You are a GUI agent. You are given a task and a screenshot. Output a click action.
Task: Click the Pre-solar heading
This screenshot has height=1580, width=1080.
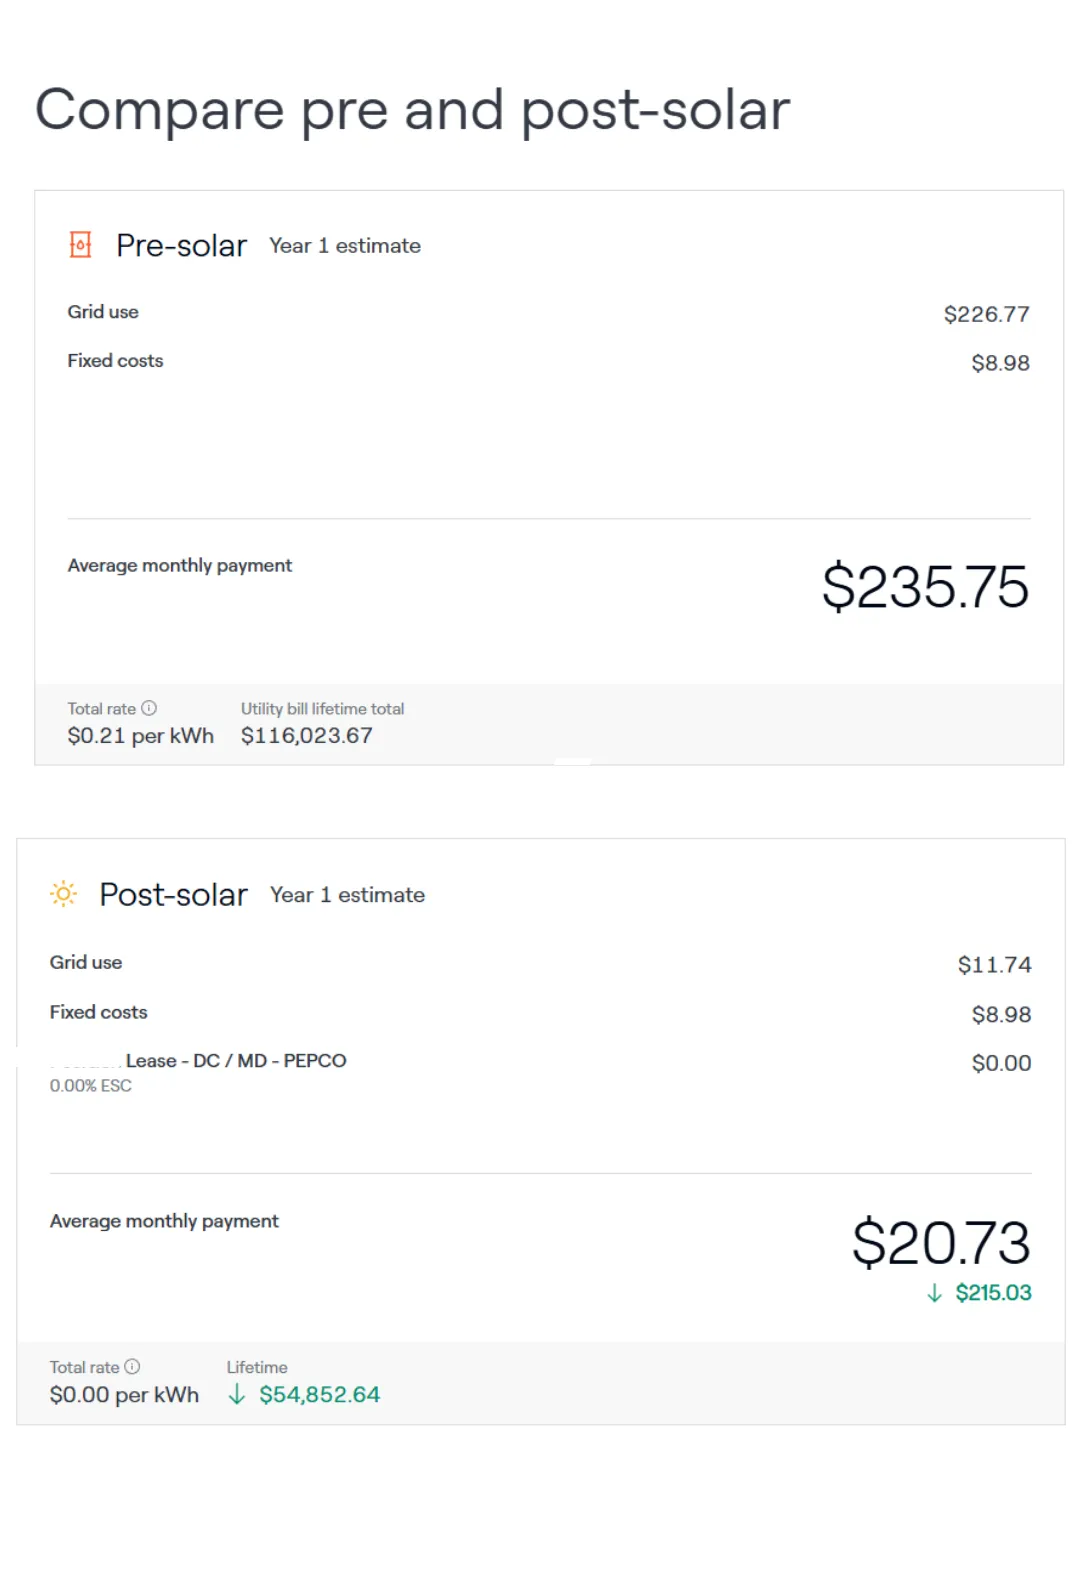[x=181, y=245]
